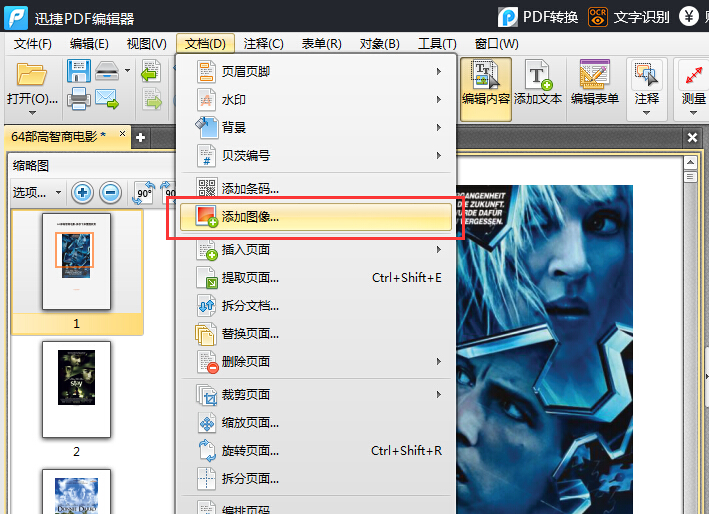
Task: Open the 水印 watermark submenu
Action: [x=316, y=99]
